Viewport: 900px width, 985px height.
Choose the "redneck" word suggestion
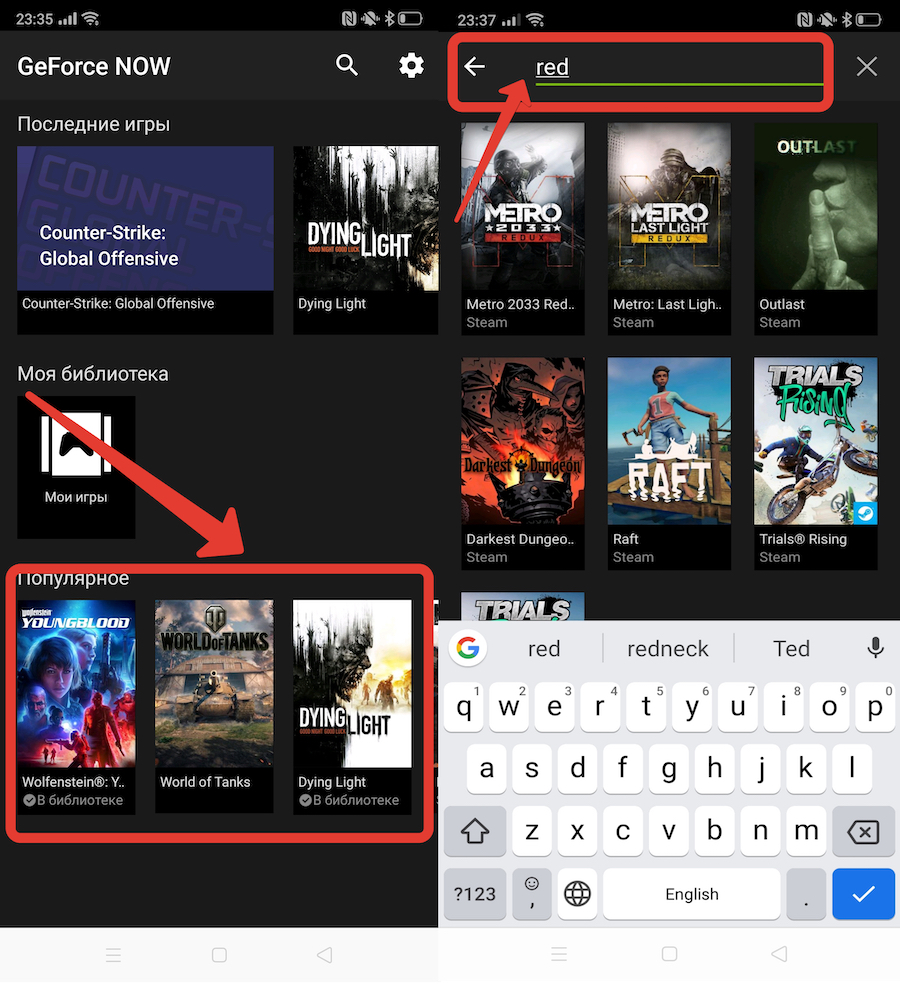point(668,649)
